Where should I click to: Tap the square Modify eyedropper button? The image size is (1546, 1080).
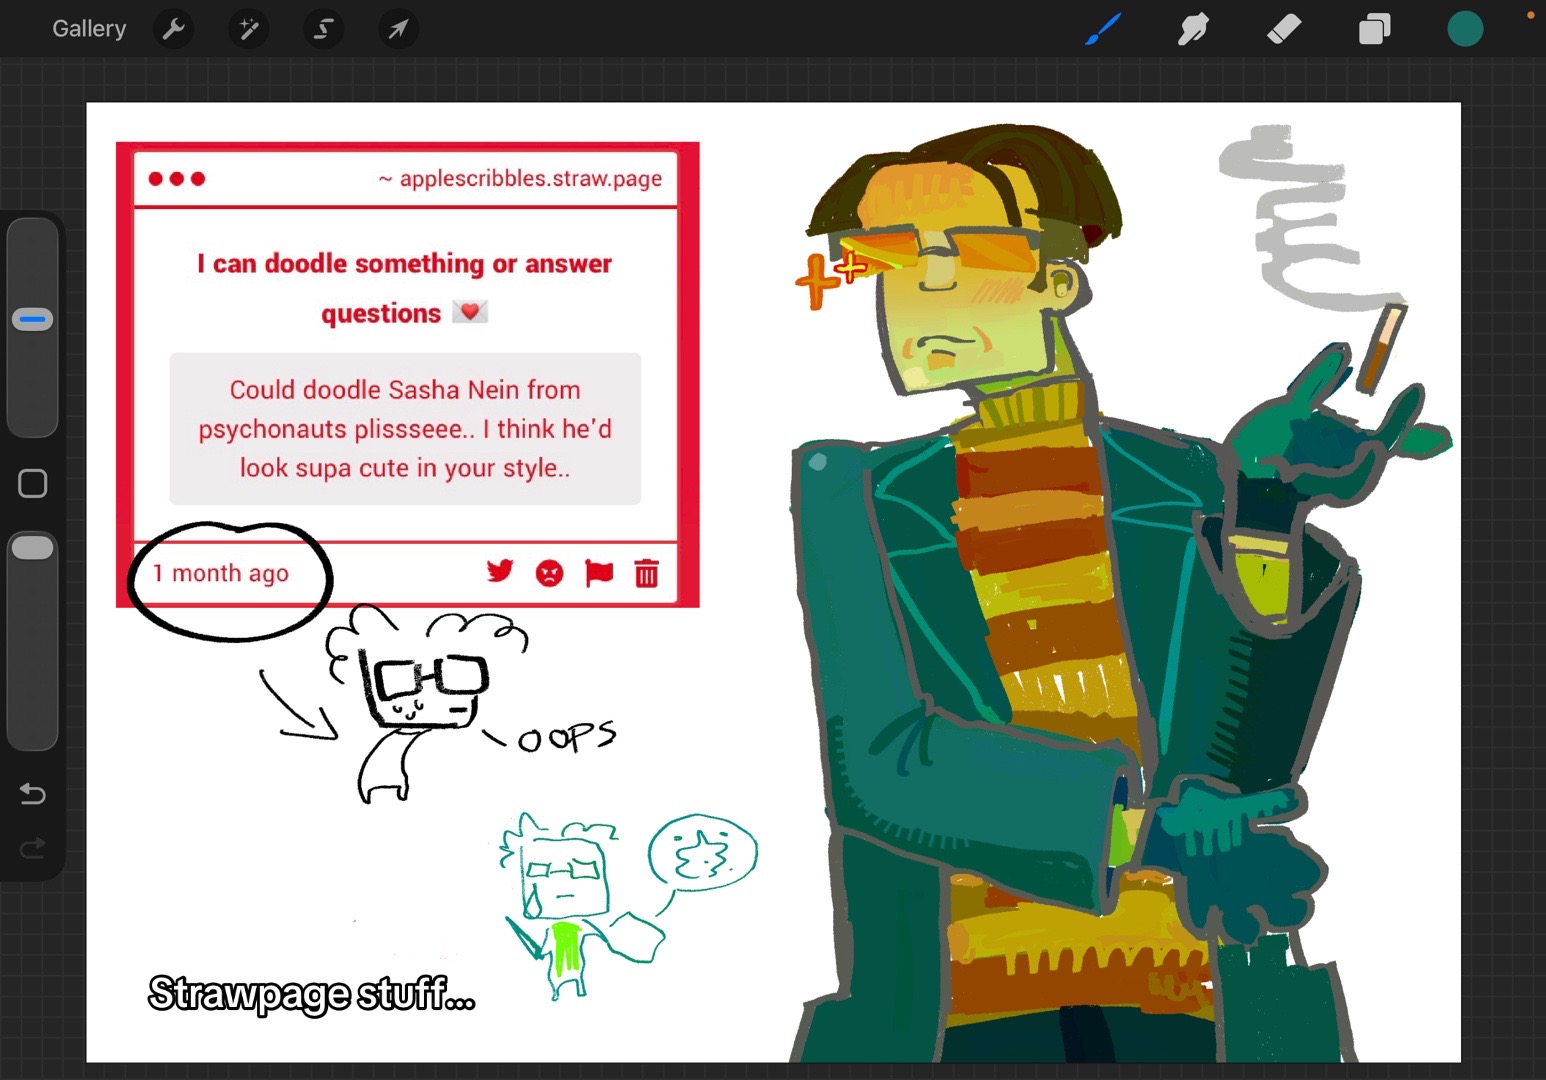coord(33,484)
